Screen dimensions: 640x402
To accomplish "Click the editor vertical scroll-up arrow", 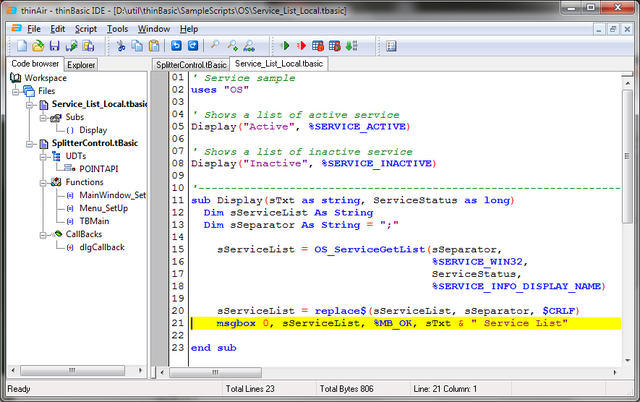I will tap(627, 83).
